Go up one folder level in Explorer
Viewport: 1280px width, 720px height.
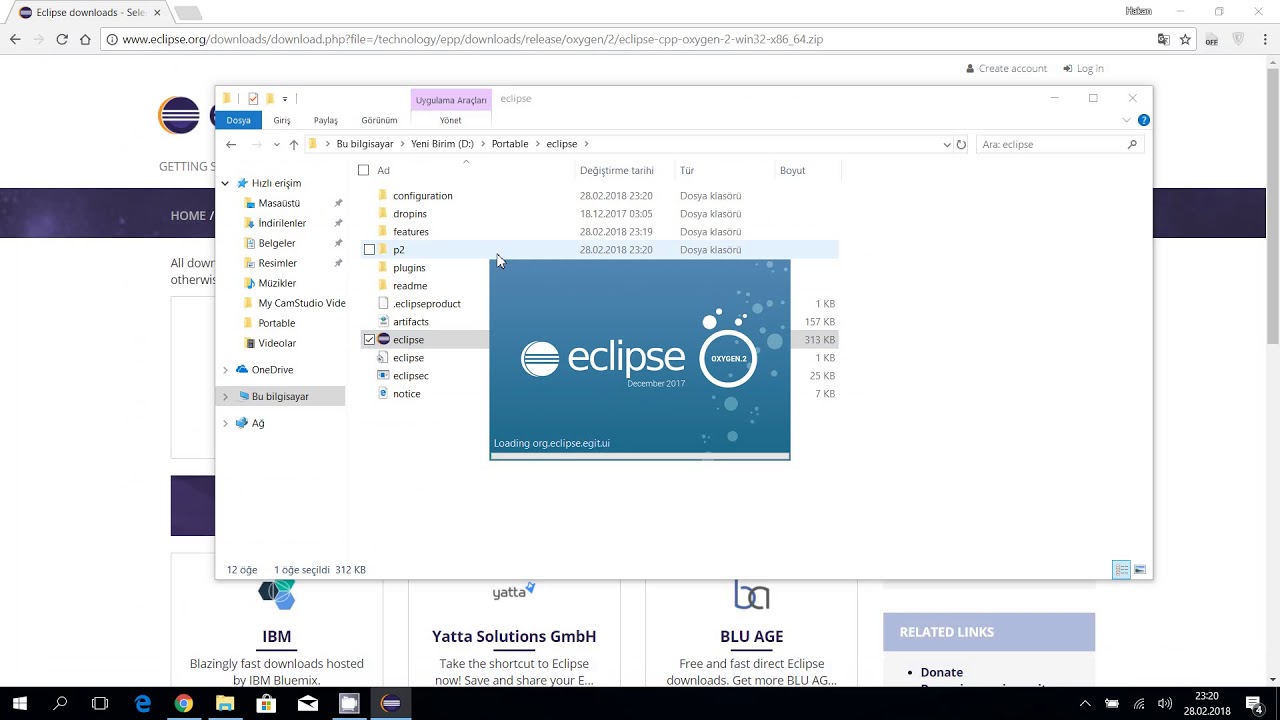[293, 144]
